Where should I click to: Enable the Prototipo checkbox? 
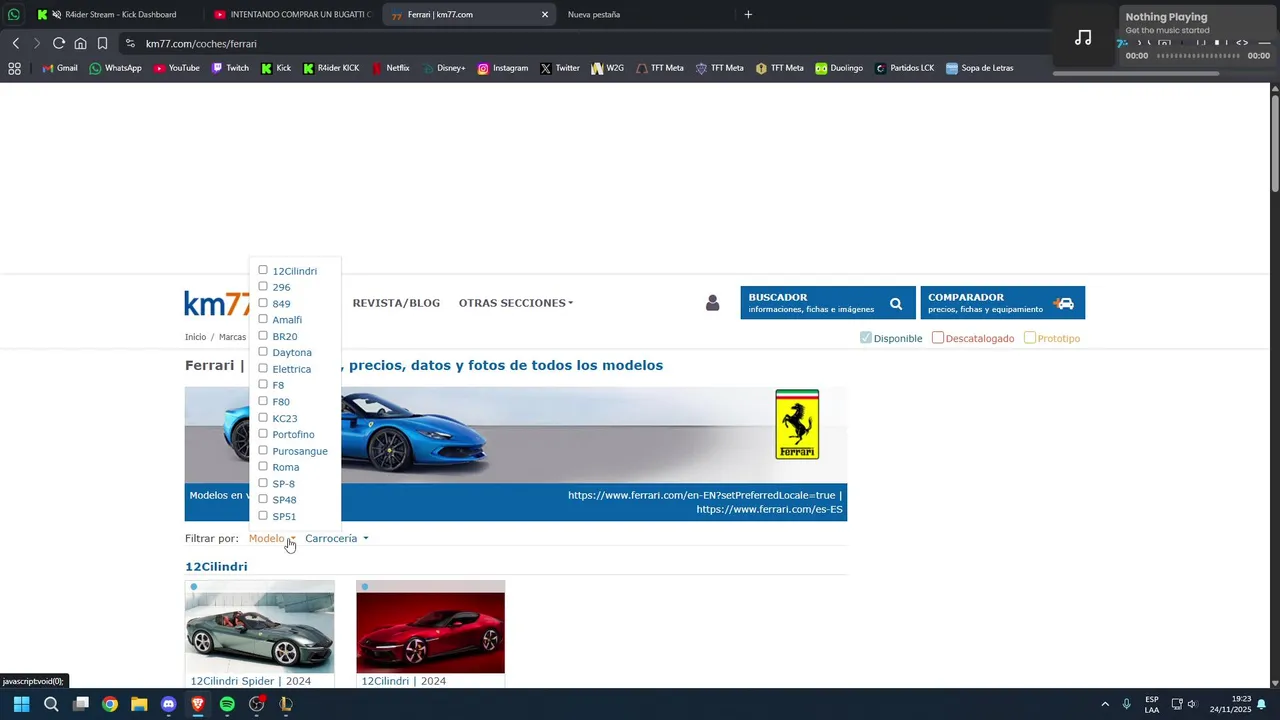tap(1030, 338)
